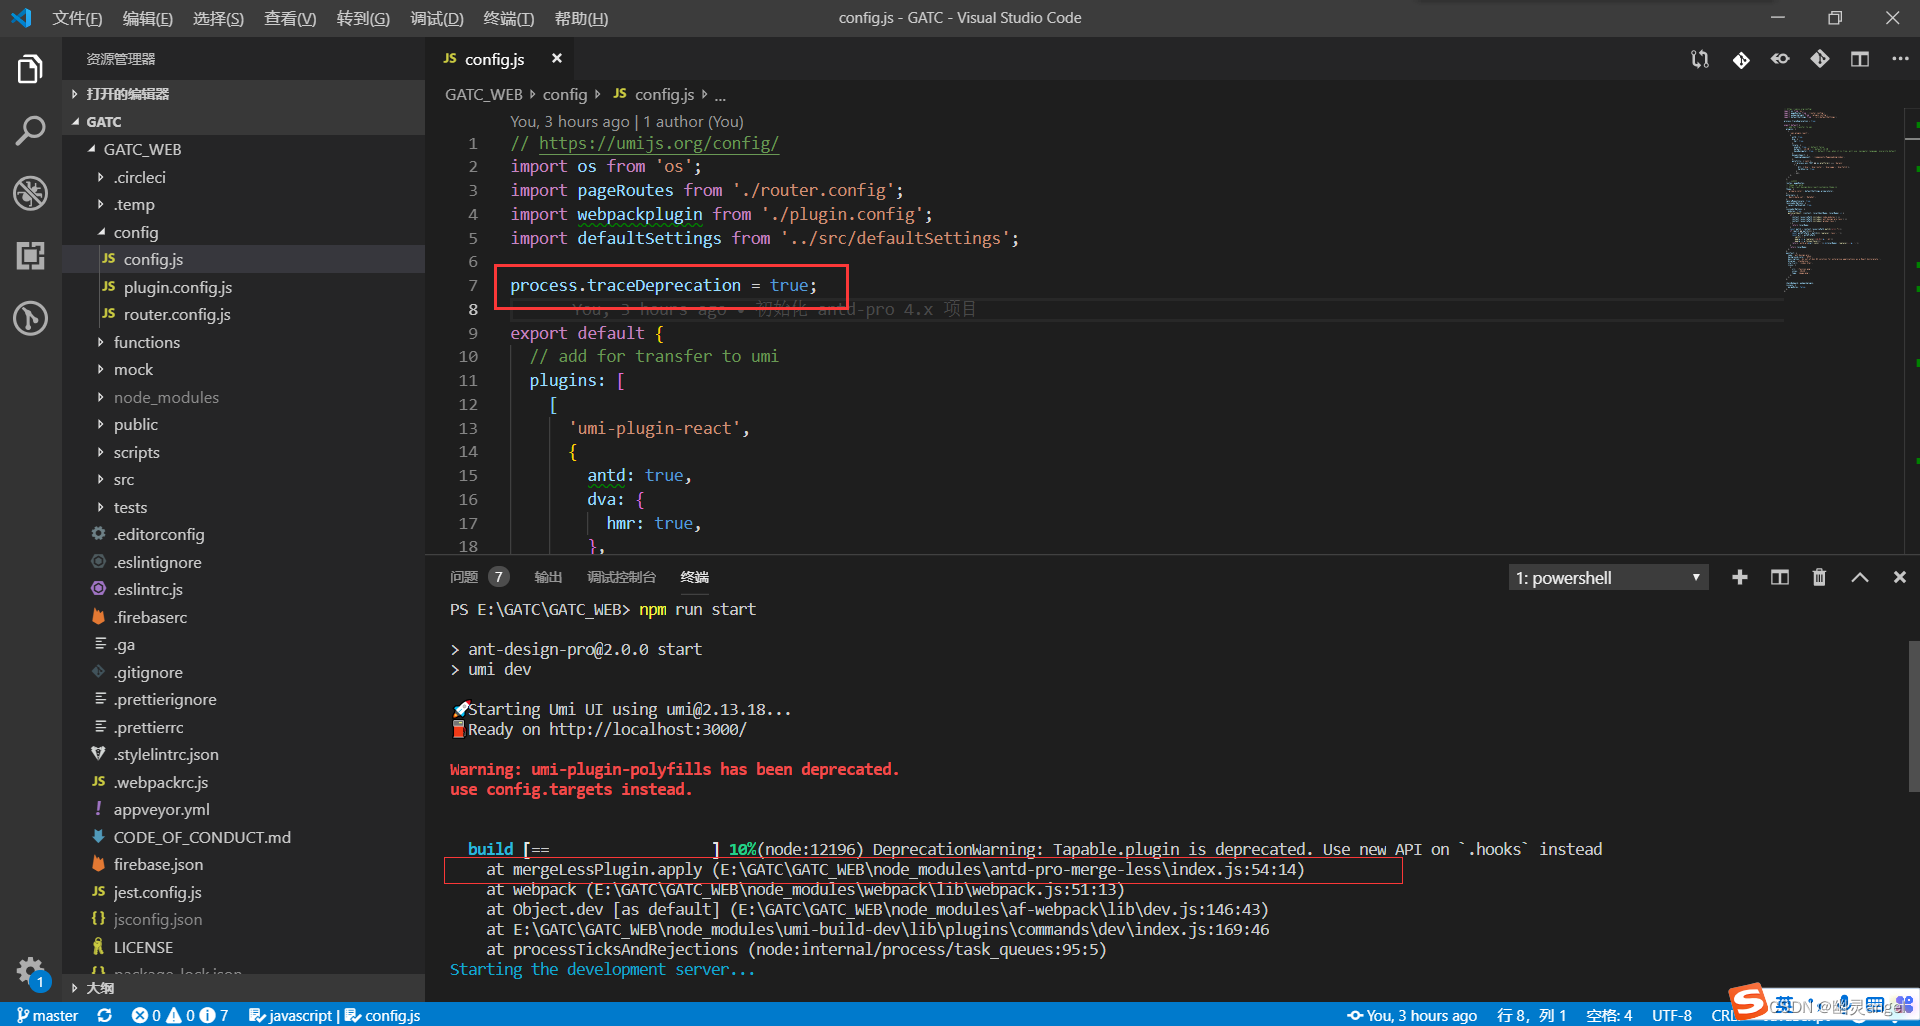Open the 选择(S) menu

(218, 18)
